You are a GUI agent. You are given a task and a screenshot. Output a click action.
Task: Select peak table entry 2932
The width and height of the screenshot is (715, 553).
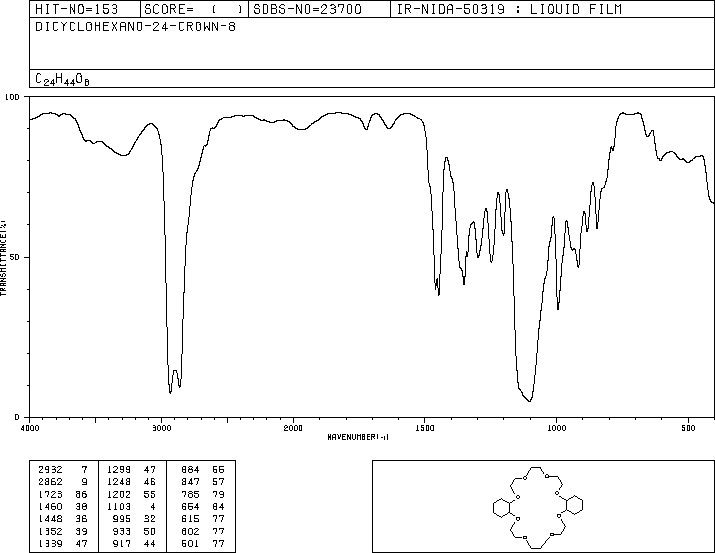click(x=50, y=470)
